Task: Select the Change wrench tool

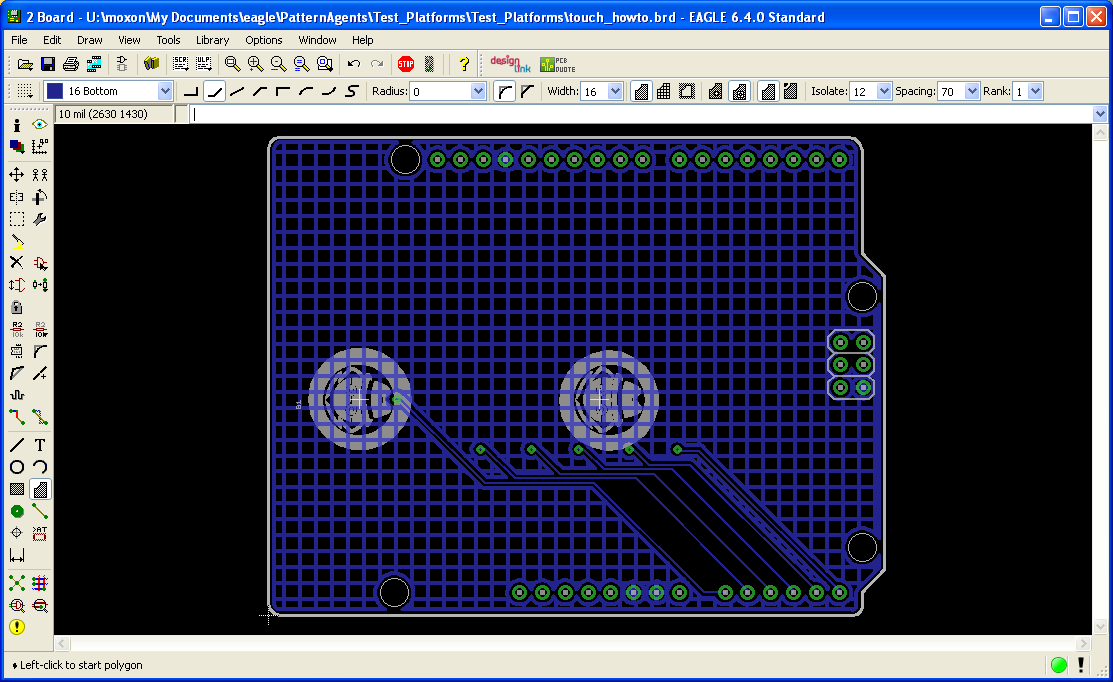Action: tap(40, 219)
